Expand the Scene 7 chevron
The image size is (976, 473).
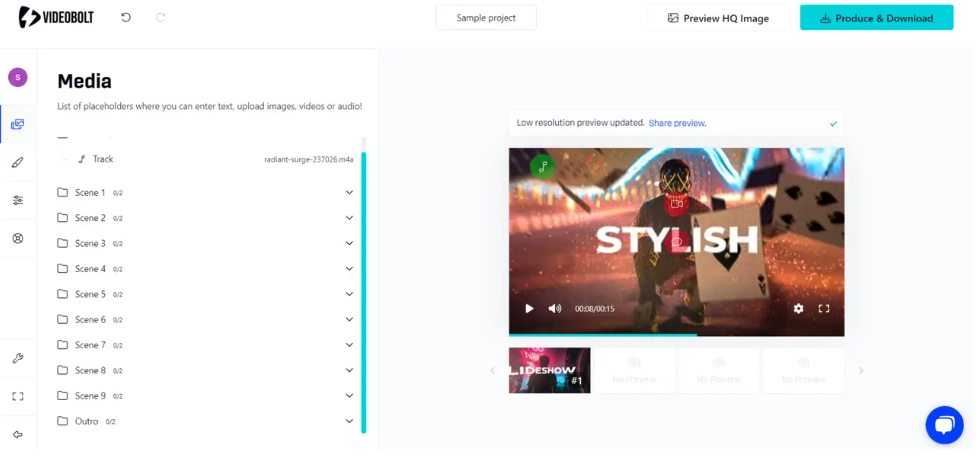point(349,345)
